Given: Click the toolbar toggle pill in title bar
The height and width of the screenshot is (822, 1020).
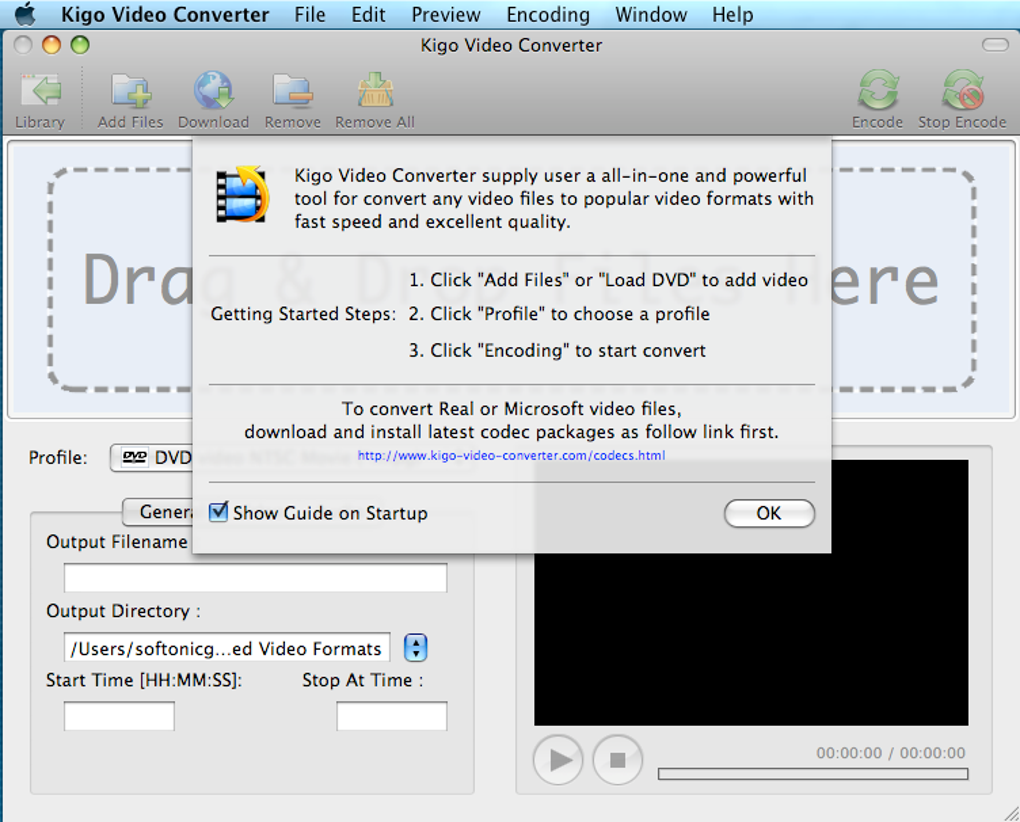Looking at the screenshot, I should (x=995, y=45).
